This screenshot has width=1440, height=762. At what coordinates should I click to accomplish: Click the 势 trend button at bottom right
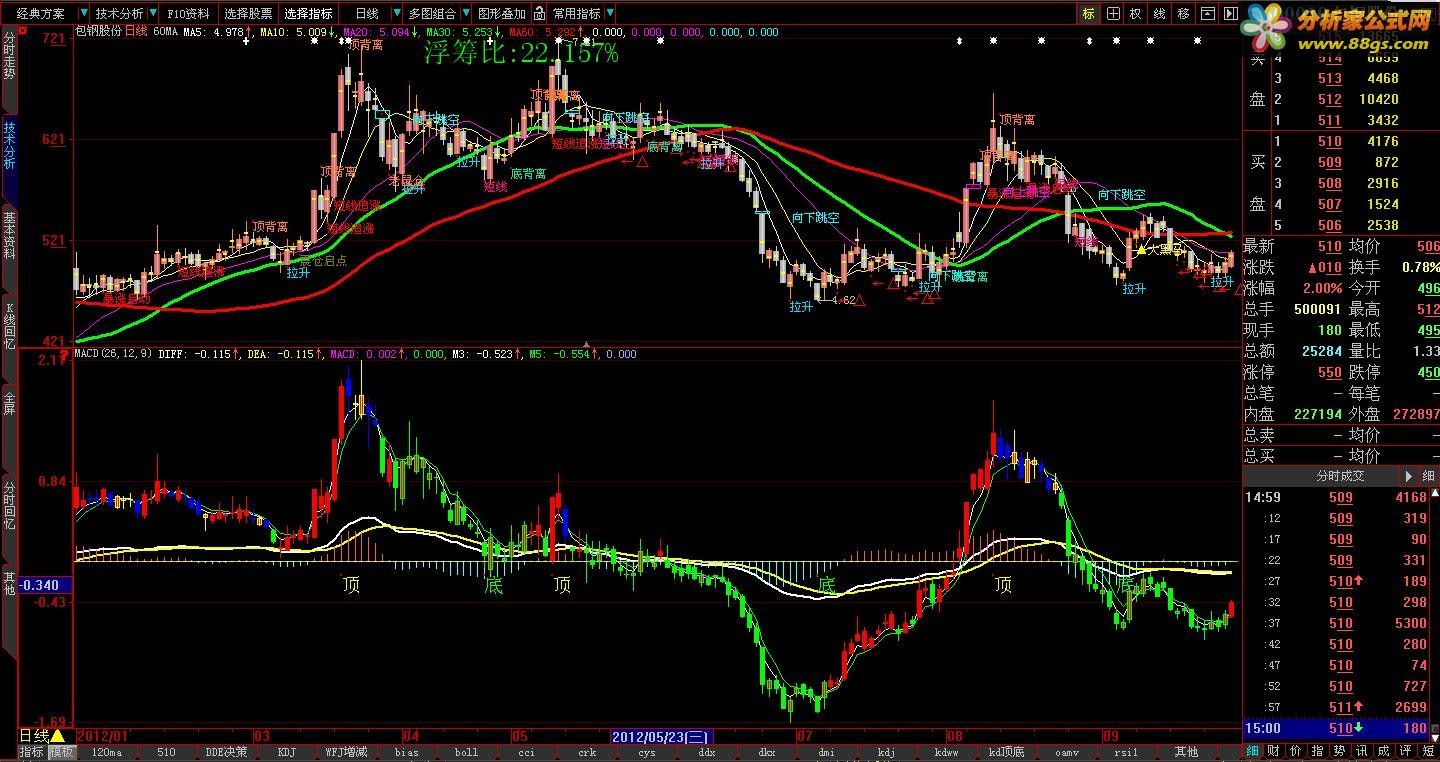pyautogui.click(x=1340, y=751)
